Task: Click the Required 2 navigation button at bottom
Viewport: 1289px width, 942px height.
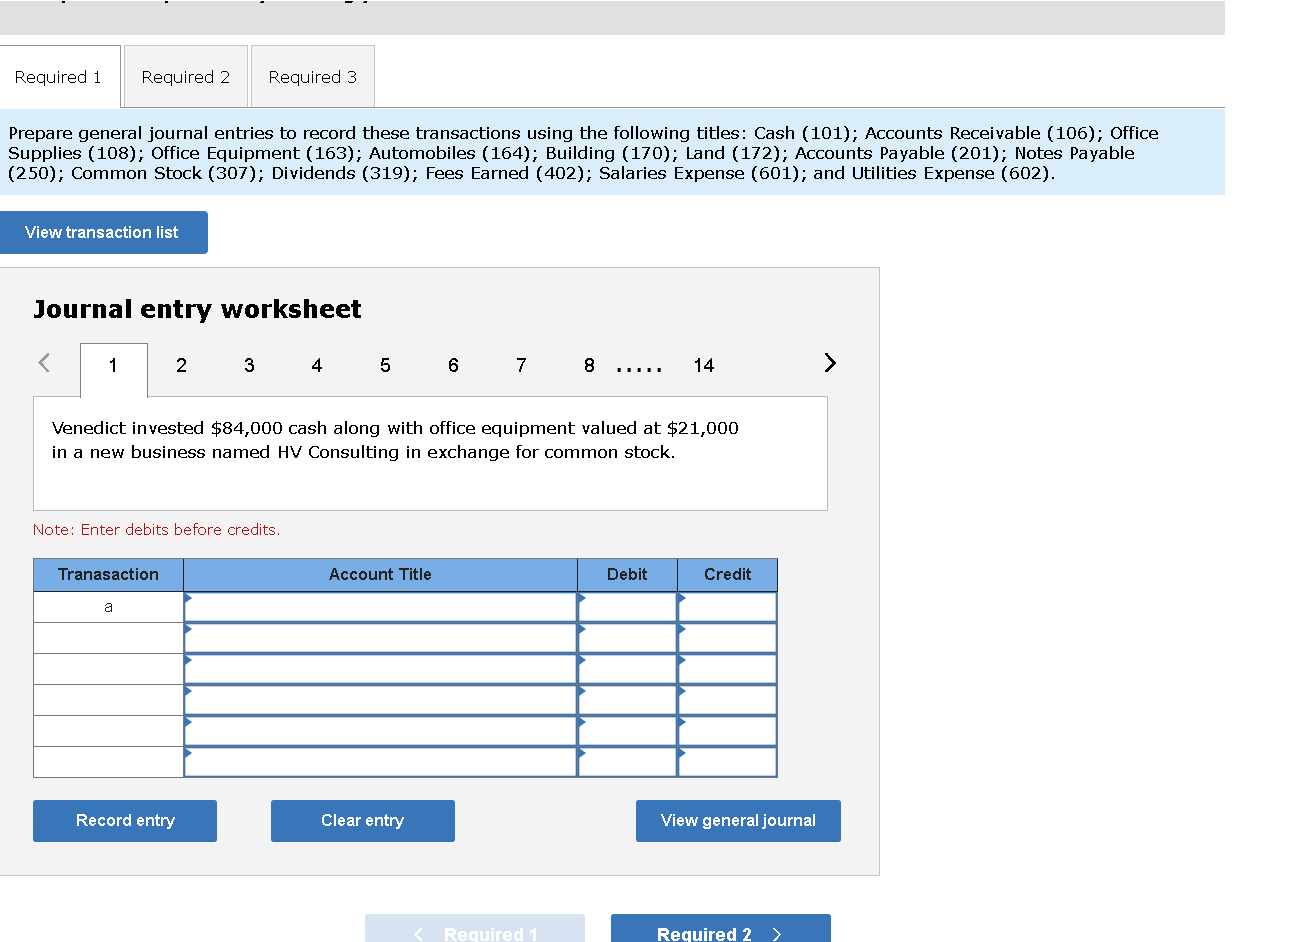Action: (x=720, y=932)
